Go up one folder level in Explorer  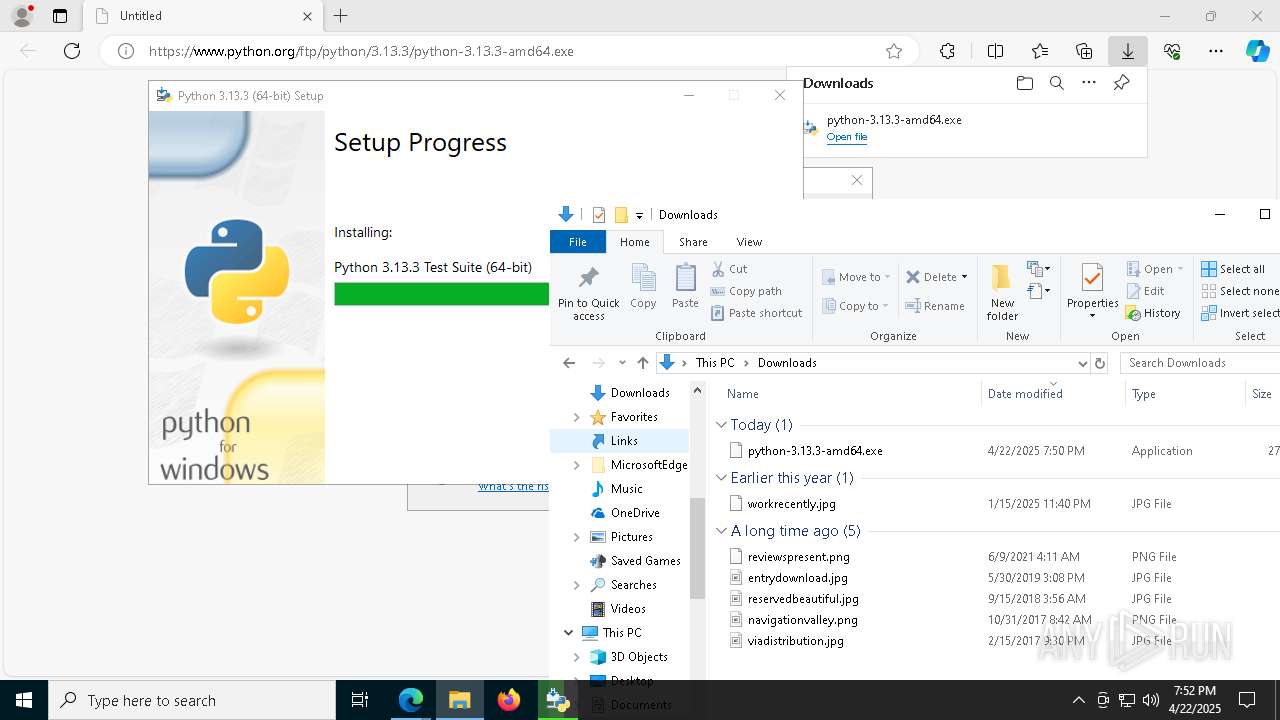point(643,363)
